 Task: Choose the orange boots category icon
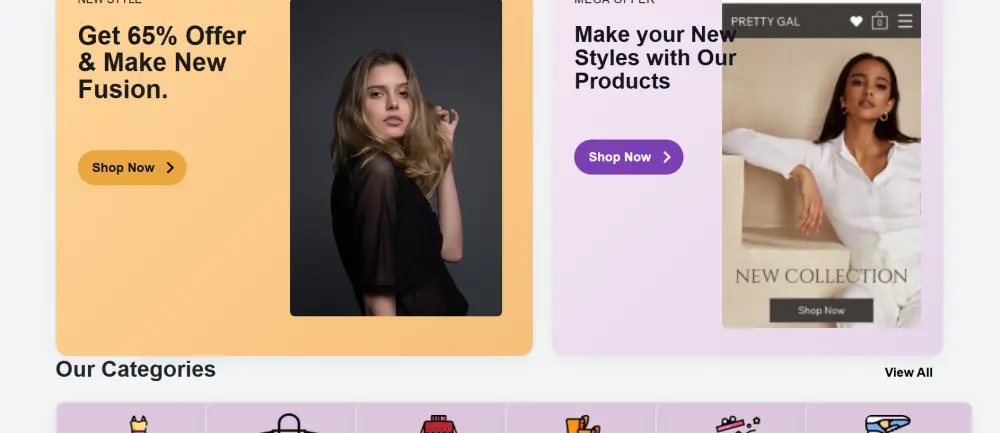(583, 424)
